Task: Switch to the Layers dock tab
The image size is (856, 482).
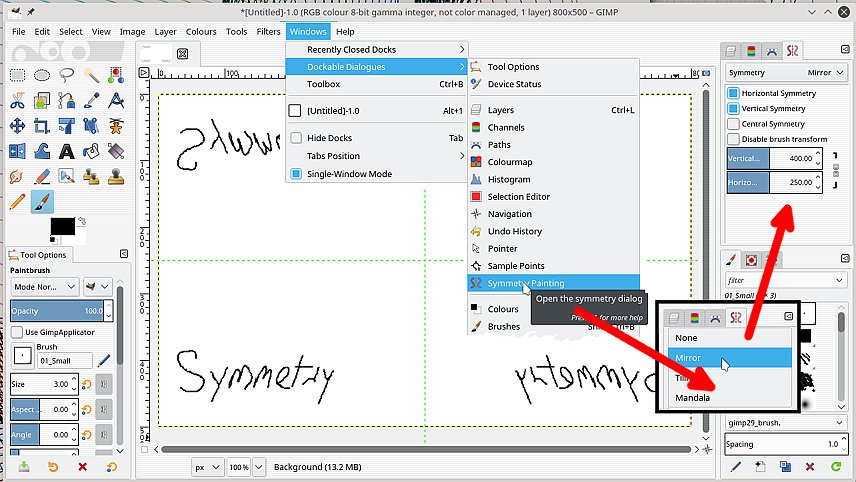Action: [x=730, y=51]
